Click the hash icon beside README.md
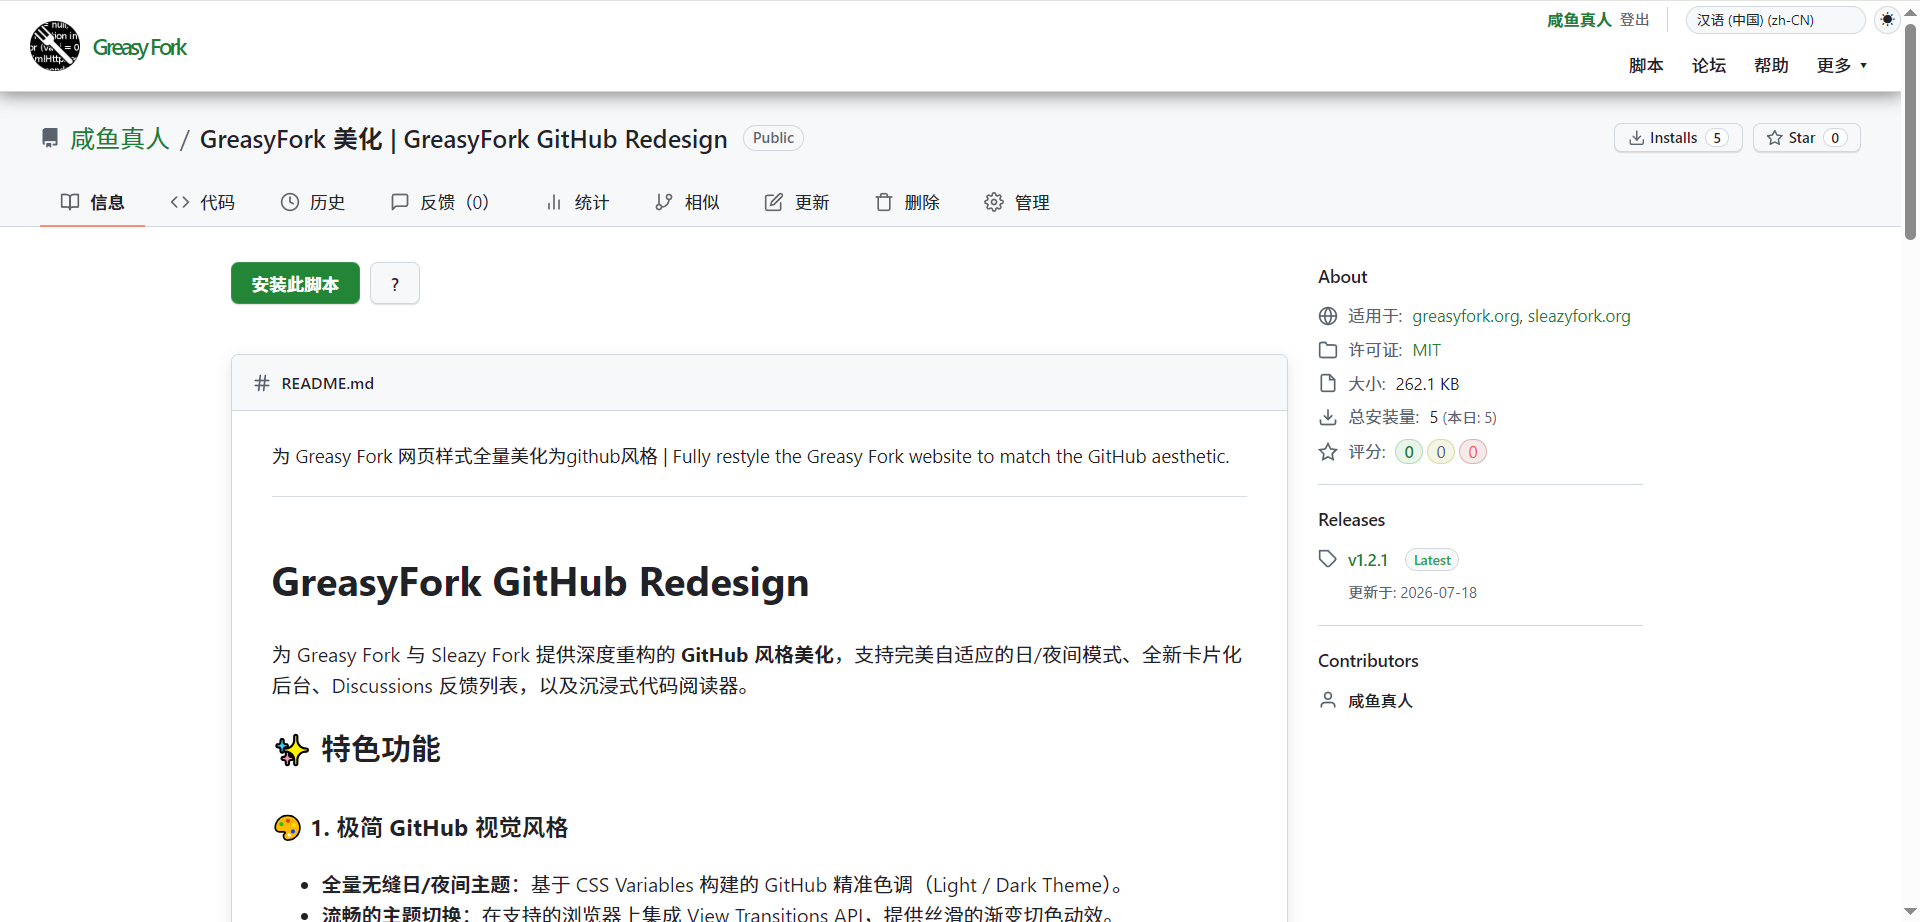Viewport: 1920px width, 922px height. [x=262, y=383]
